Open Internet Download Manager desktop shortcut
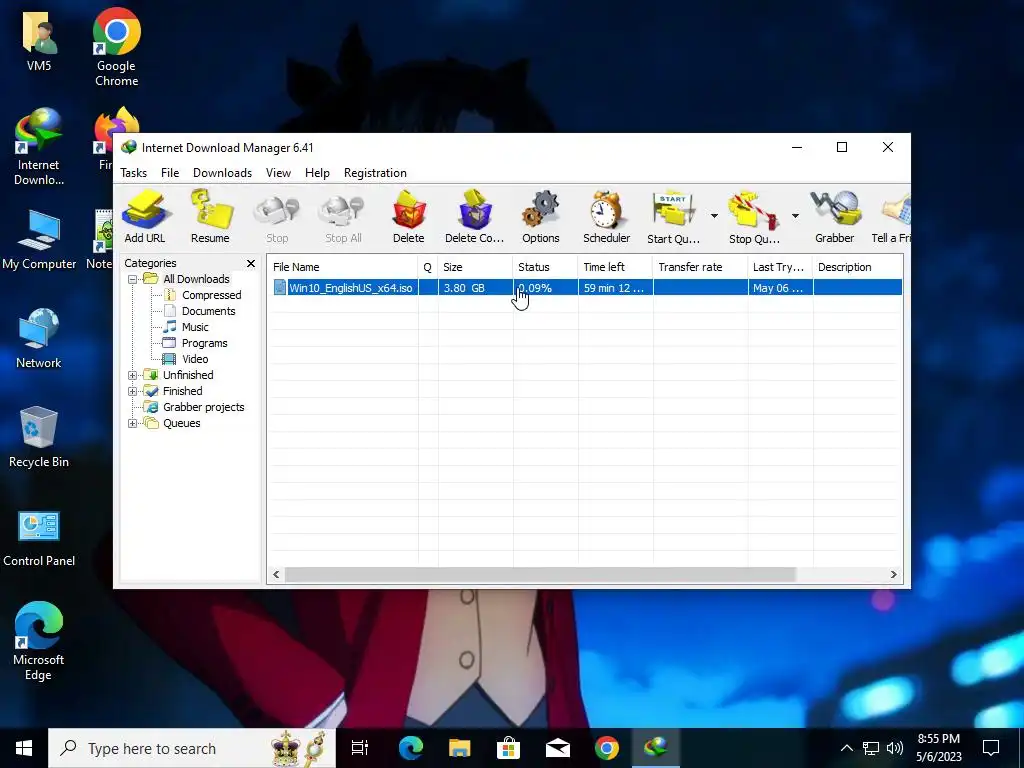 pyautogui.click(x=39, y=148)
